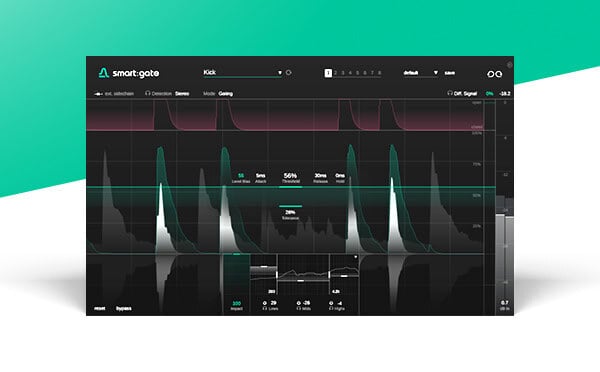Grab the low-mid crossover handle at 203
Image resolution: width=600 pixels, height=372 pixels.
[277, 274]
